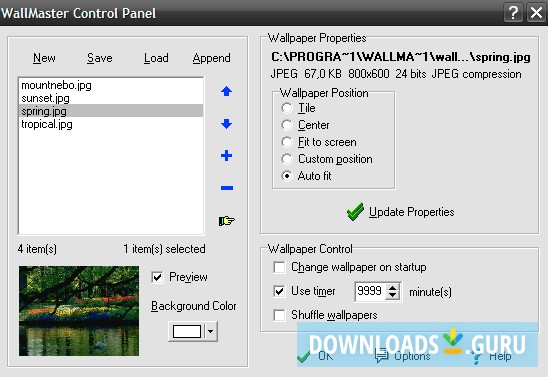
Task: Select mountnebo.jpg in the wallpaper list
Action: (111, 85)
